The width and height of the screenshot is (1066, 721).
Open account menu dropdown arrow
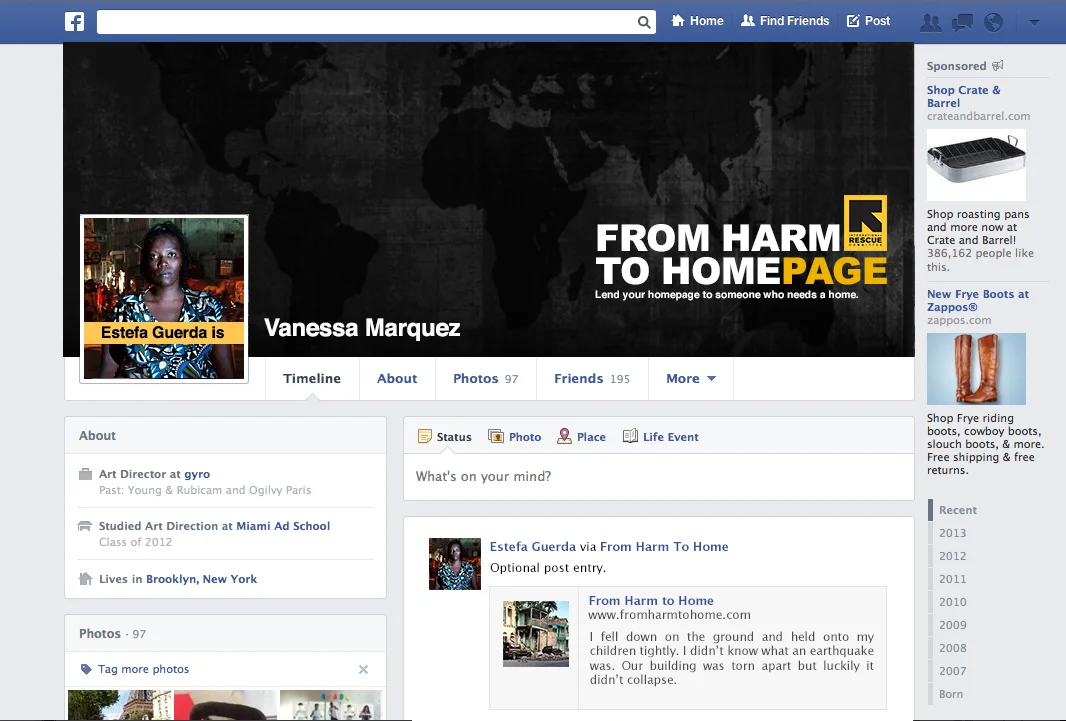(1034, 22)
